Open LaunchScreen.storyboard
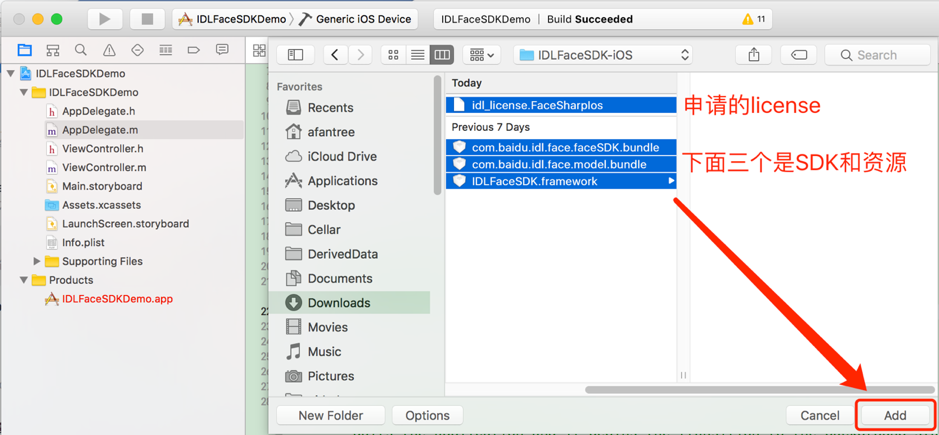Screen dimensions: 939x435 [126, 223]
